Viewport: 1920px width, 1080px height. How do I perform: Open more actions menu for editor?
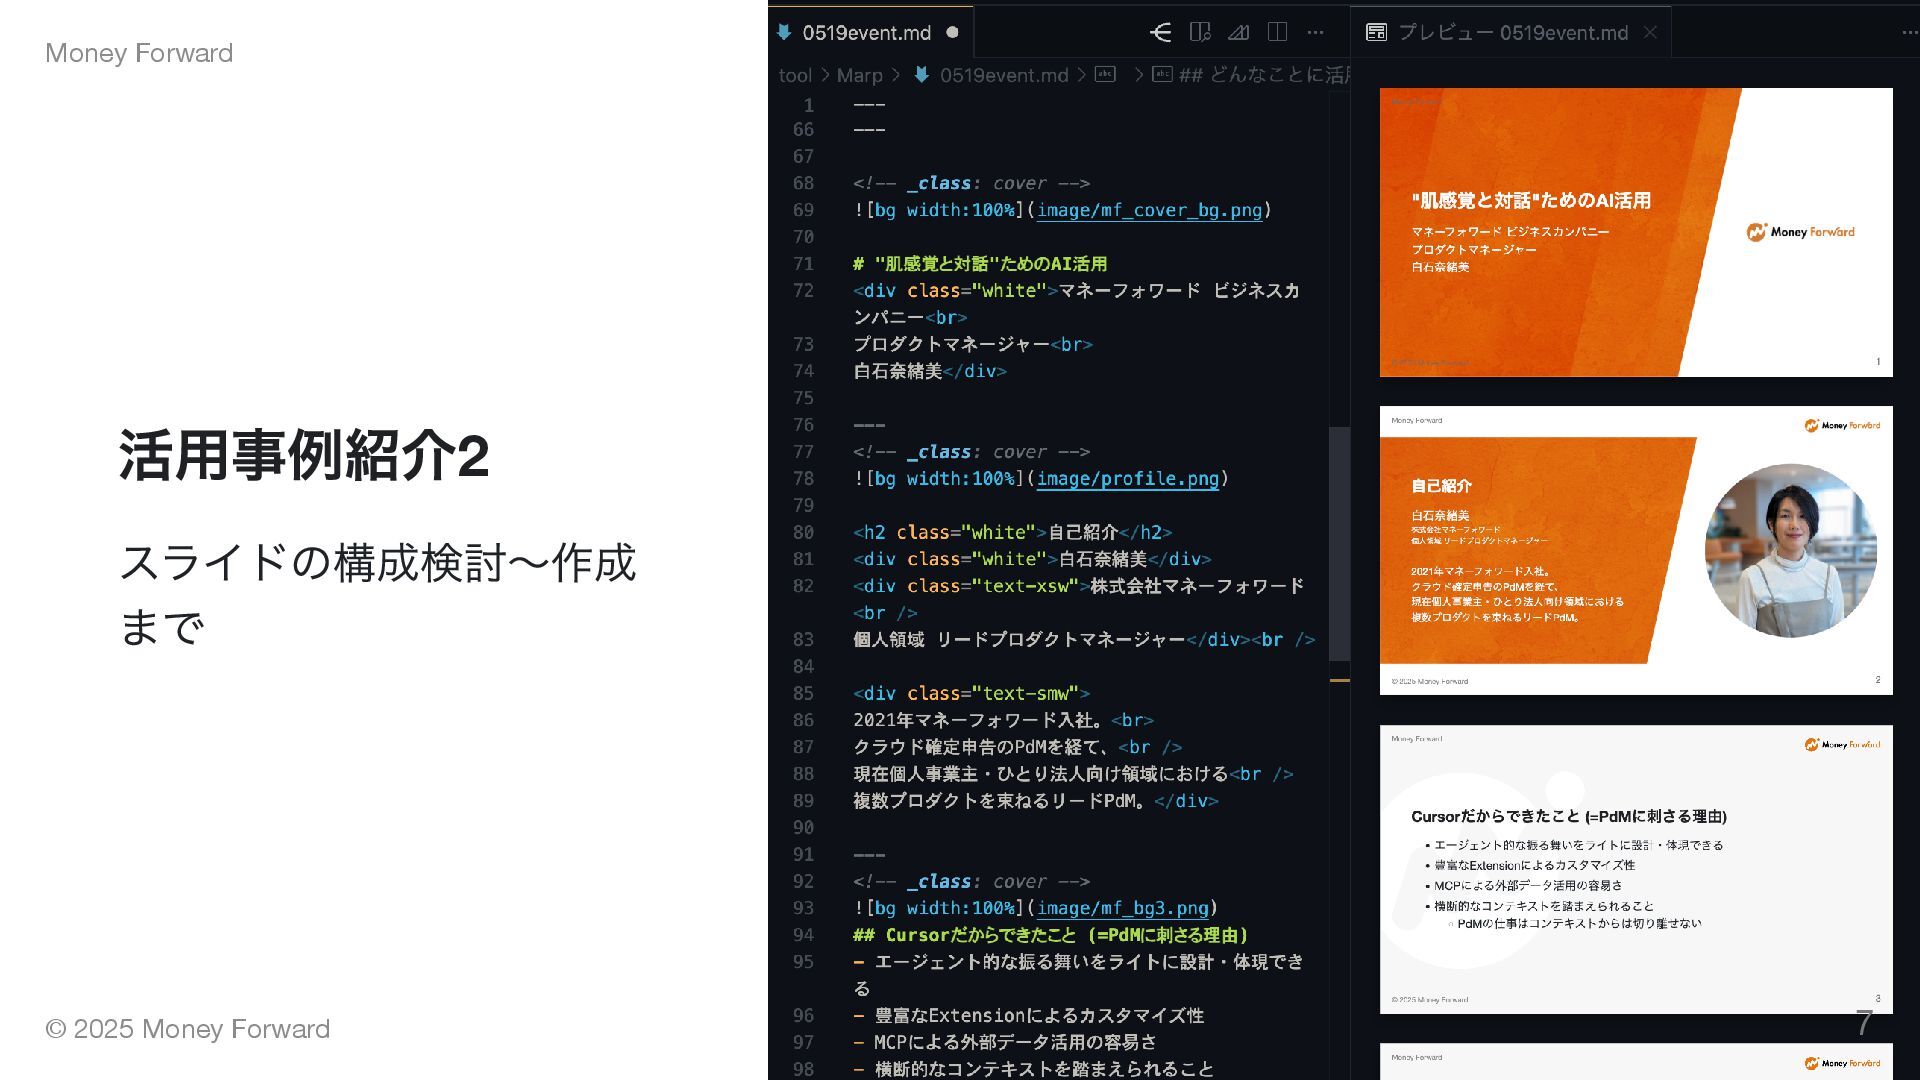tap(1315, 33)
